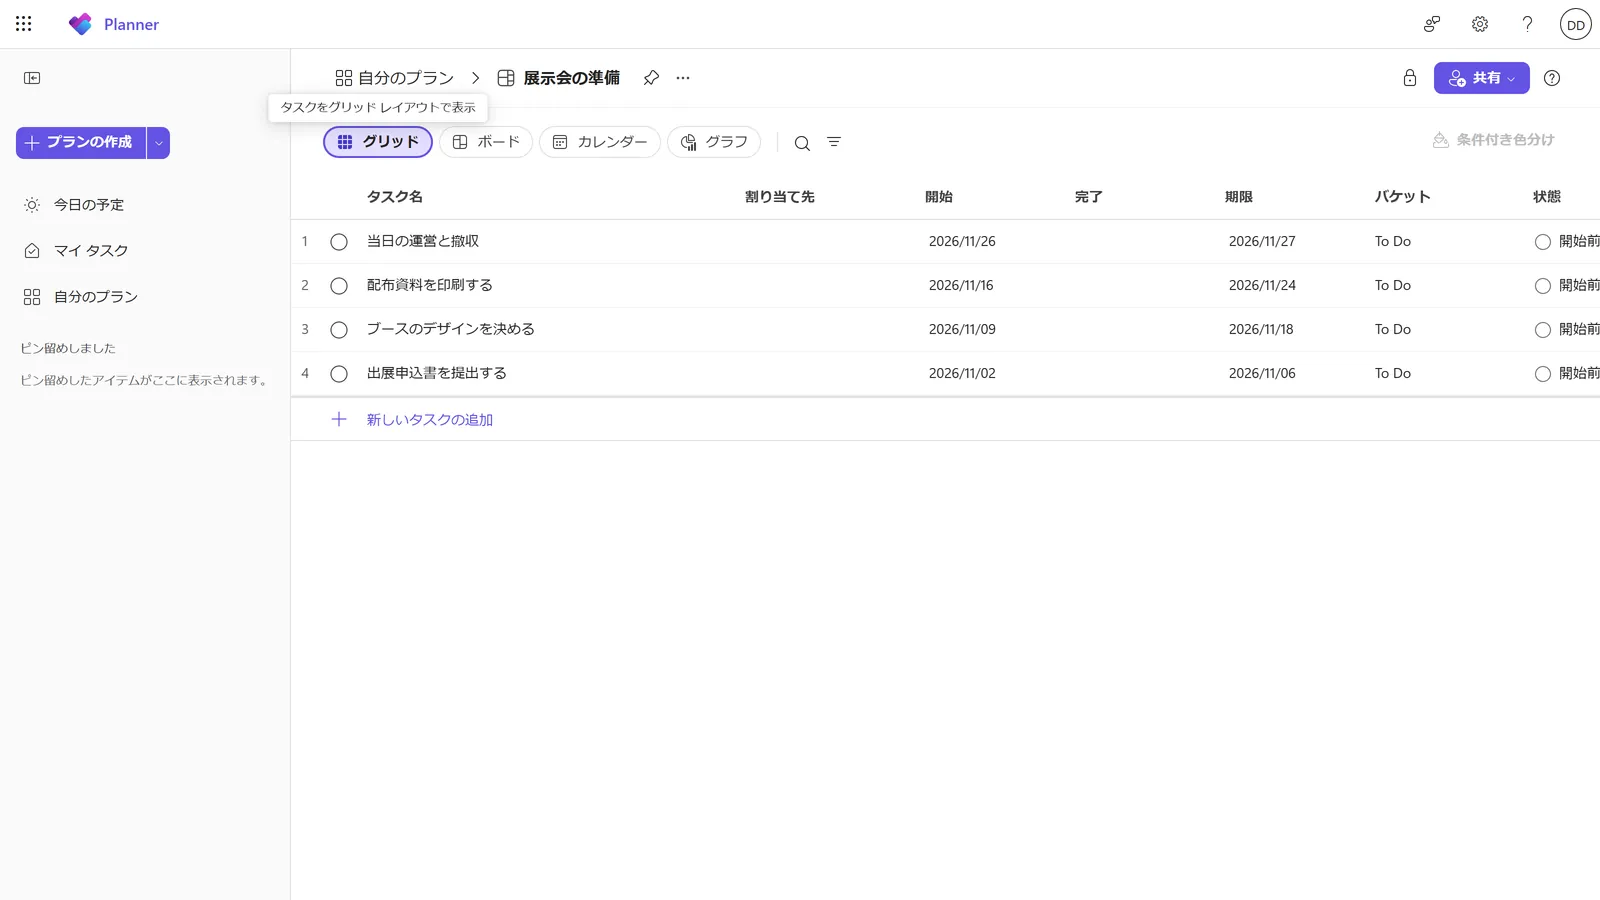Open マイ タスク in sidebar
The image size is (1600, 900).
91,251
